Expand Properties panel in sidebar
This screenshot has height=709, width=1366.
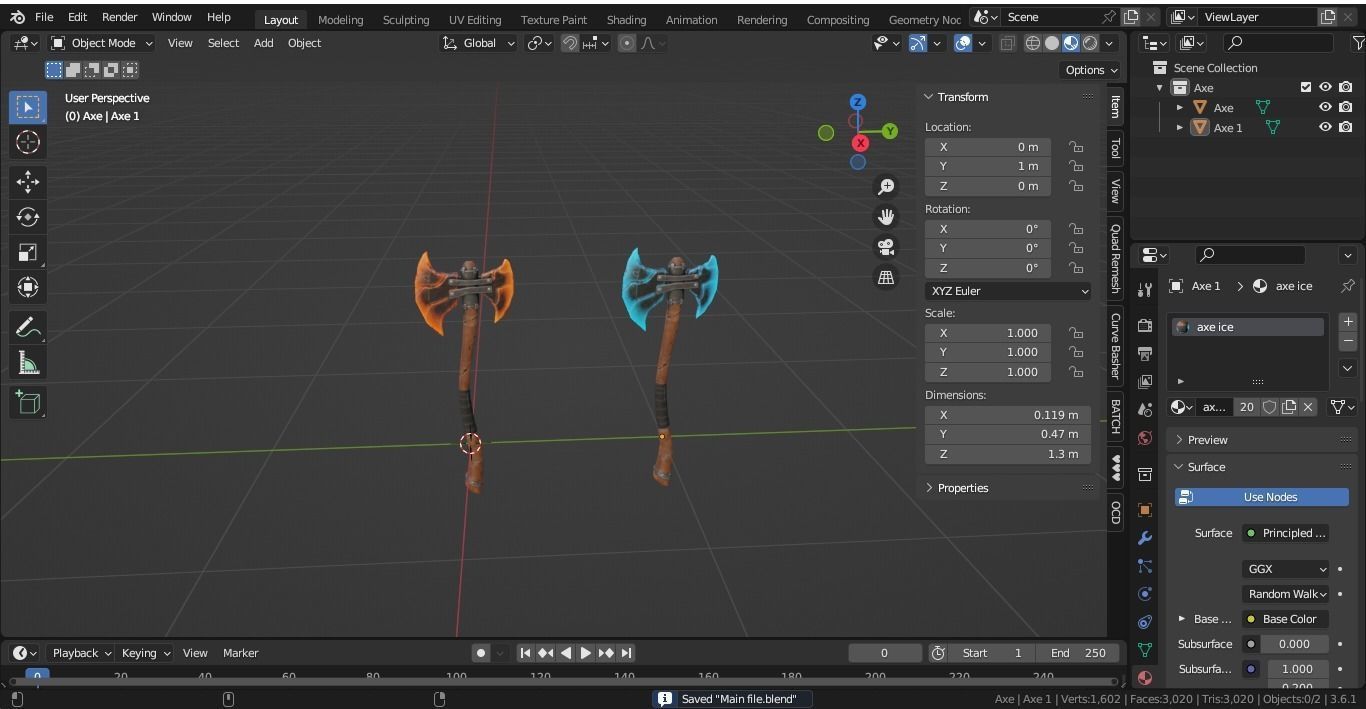pos(962,488)
